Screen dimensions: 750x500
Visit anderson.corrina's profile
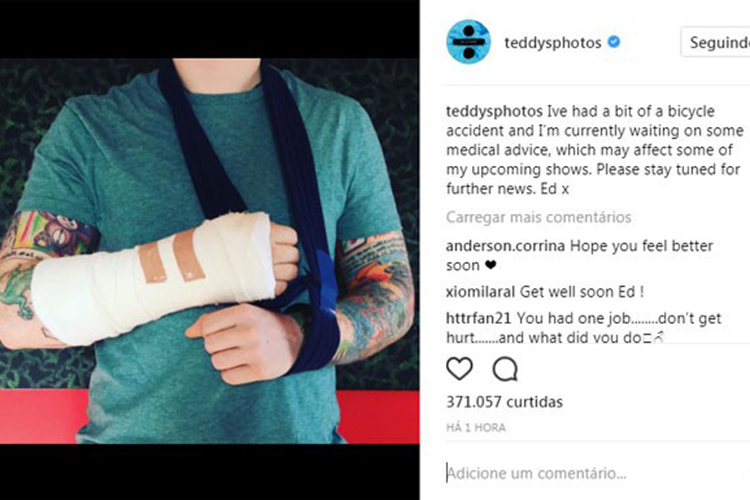[505, 246]
